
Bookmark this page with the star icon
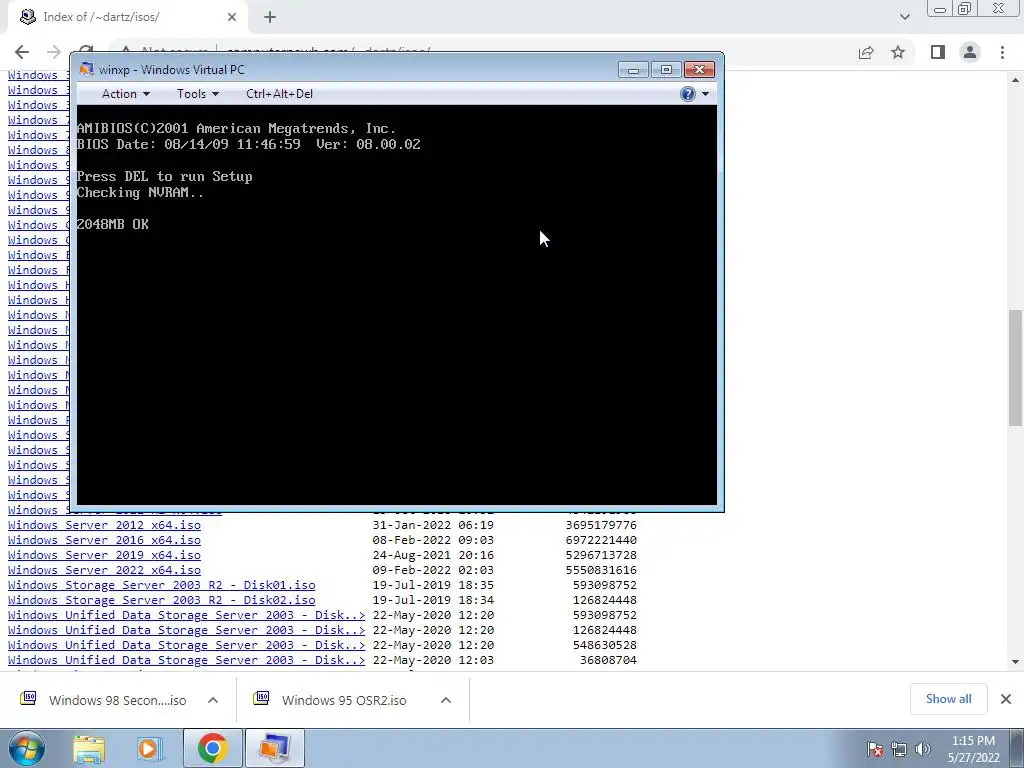(x=898, y=52)
